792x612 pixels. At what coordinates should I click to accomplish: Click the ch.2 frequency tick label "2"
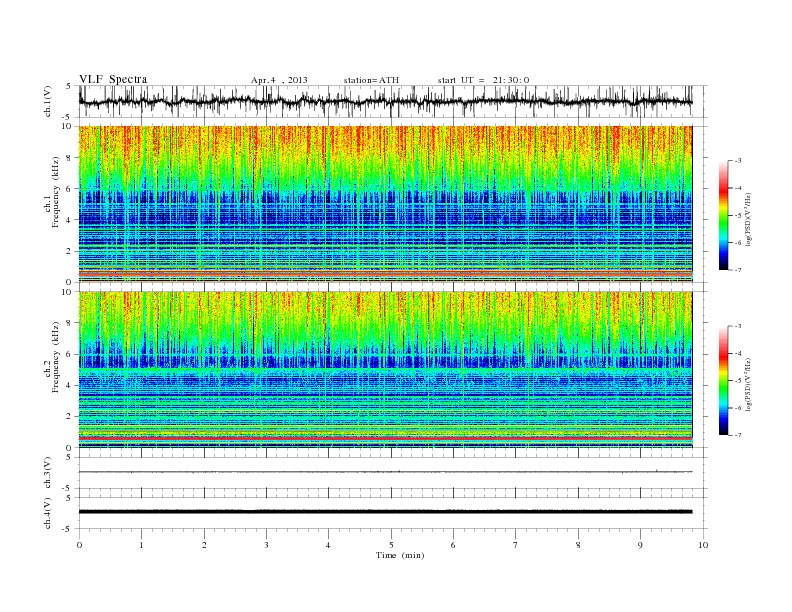click(x=69, y=417)
